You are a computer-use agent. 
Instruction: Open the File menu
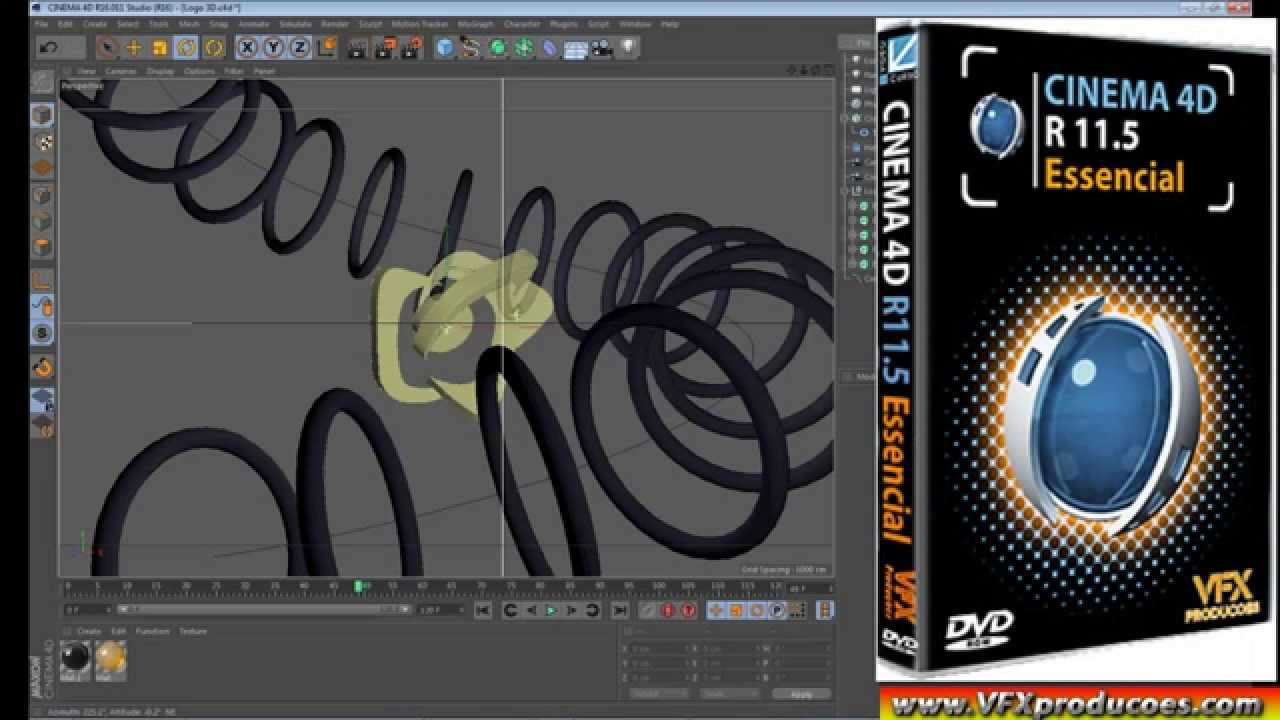pos(41,23)
